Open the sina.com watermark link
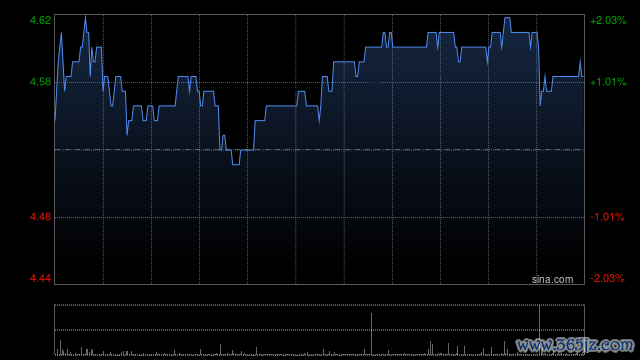The height and width of the screenshot is (360, 640). pyautogui.click(x=552, y=280)
